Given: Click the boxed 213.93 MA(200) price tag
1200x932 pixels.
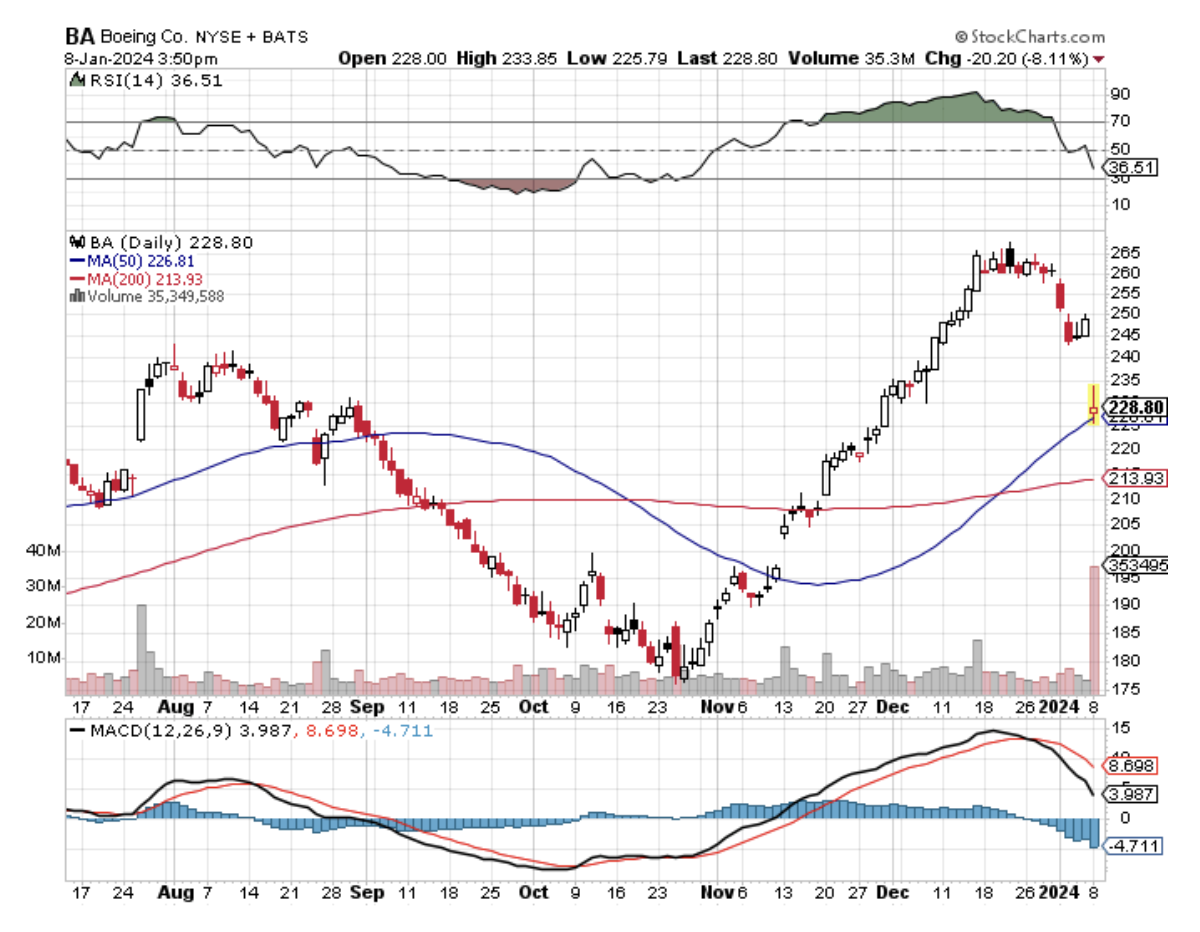Looking at the screenshot, I should click(1132, 479).
